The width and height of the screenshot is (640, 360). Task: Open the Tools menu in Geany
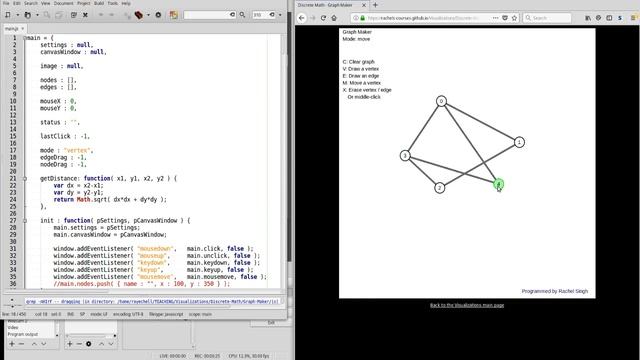[x=113, y=3]
